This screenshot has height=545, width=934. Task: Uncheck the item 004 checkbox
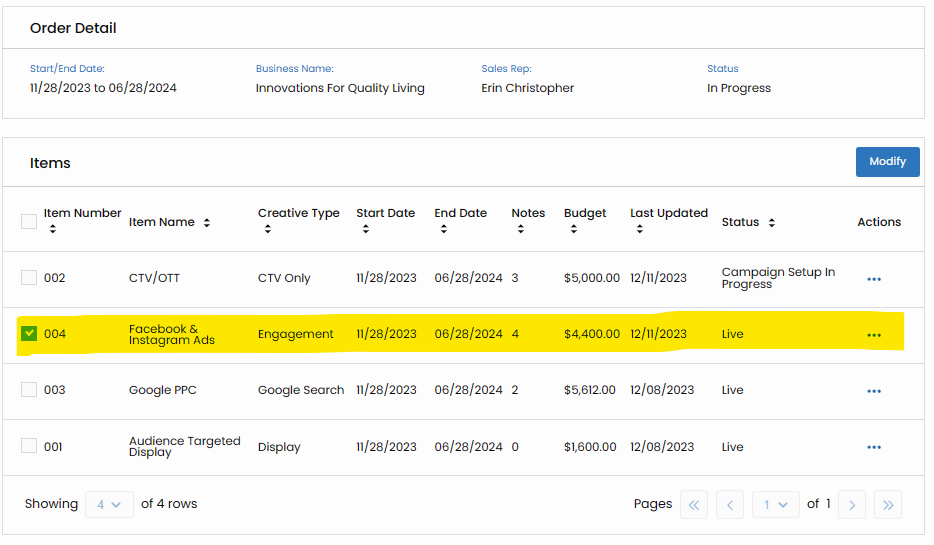pos(29,334)
